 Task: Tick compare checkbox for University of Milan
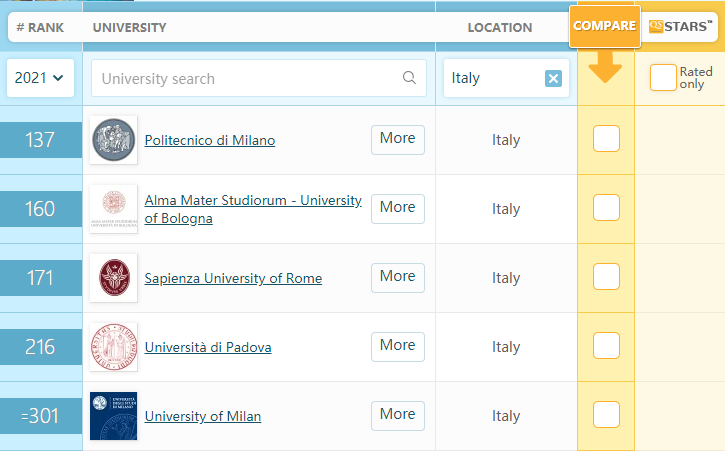pyautogui.click(x=606, y=414)
